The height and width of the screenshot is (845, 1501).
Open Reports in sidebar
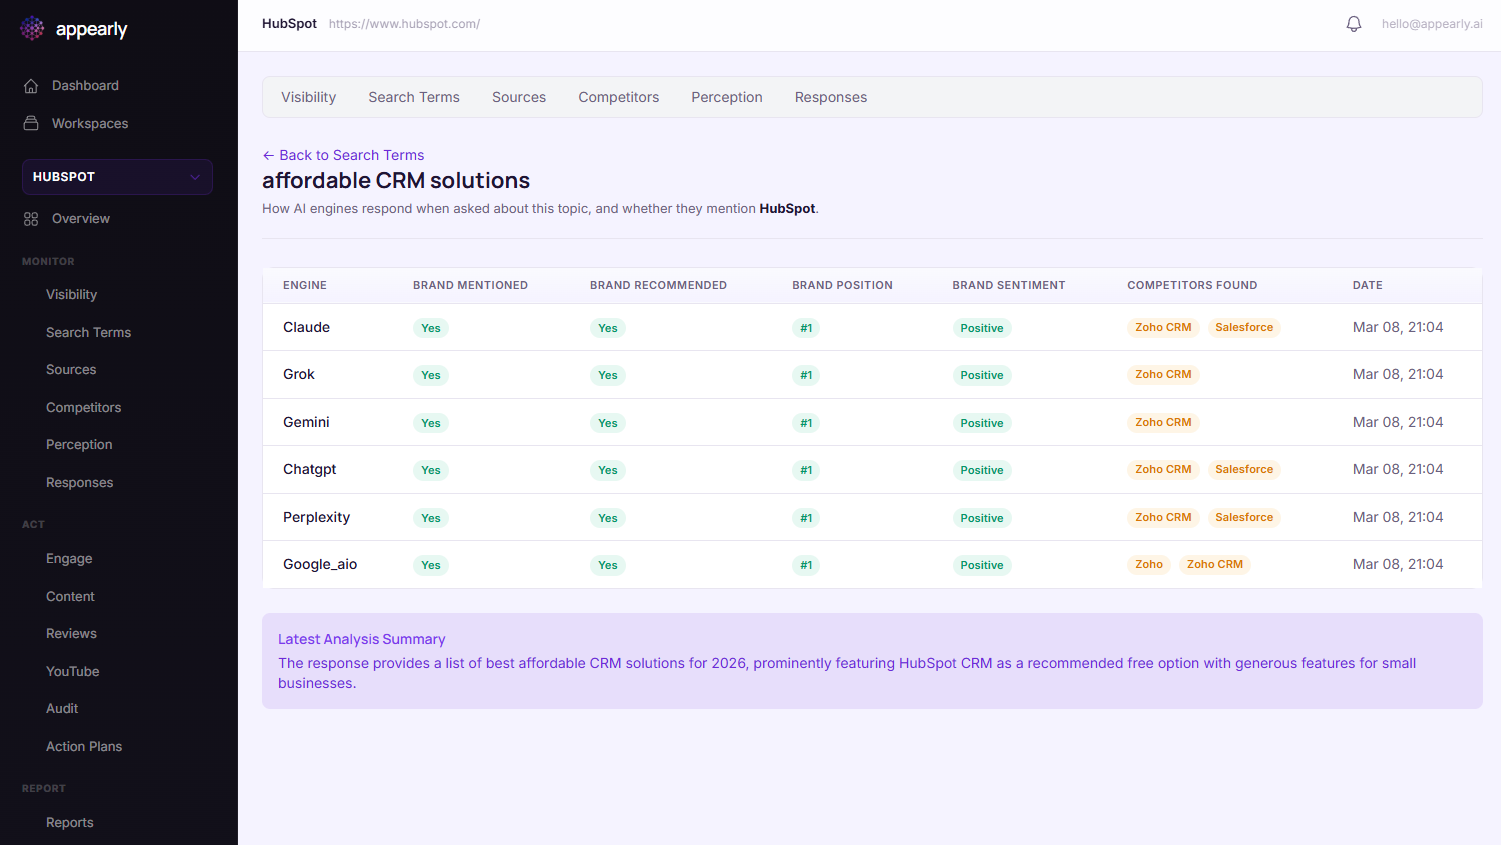click(69, 822)
